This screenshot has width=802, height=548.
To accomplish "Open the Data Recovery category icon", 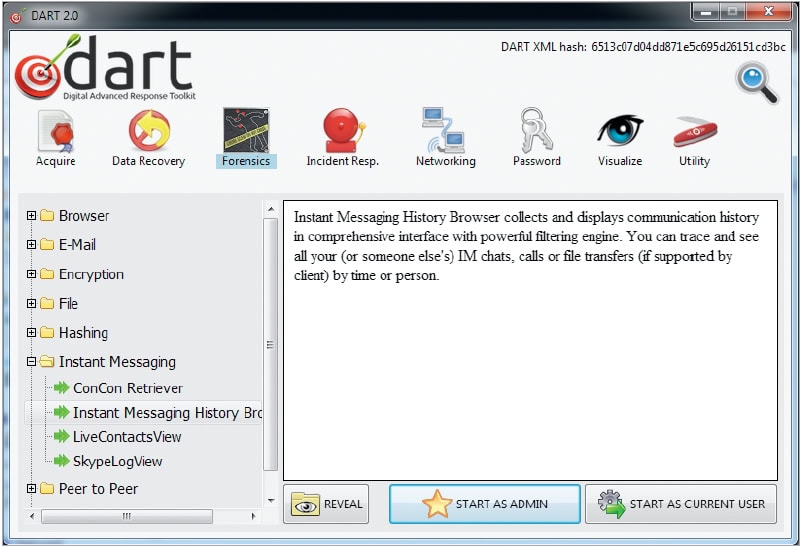I will click(x=149, y=130).
